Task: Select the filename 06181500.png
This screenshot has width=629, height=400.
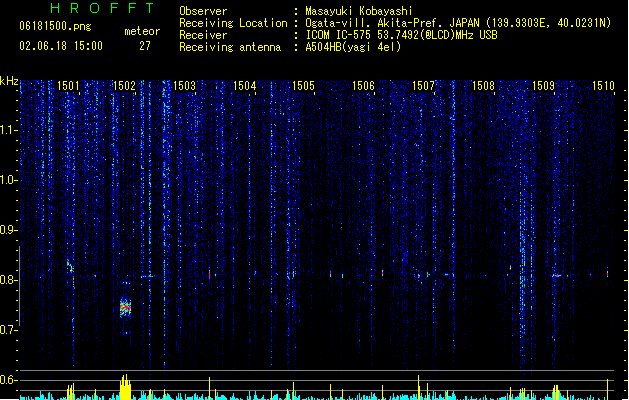Action: click(55, 26)
